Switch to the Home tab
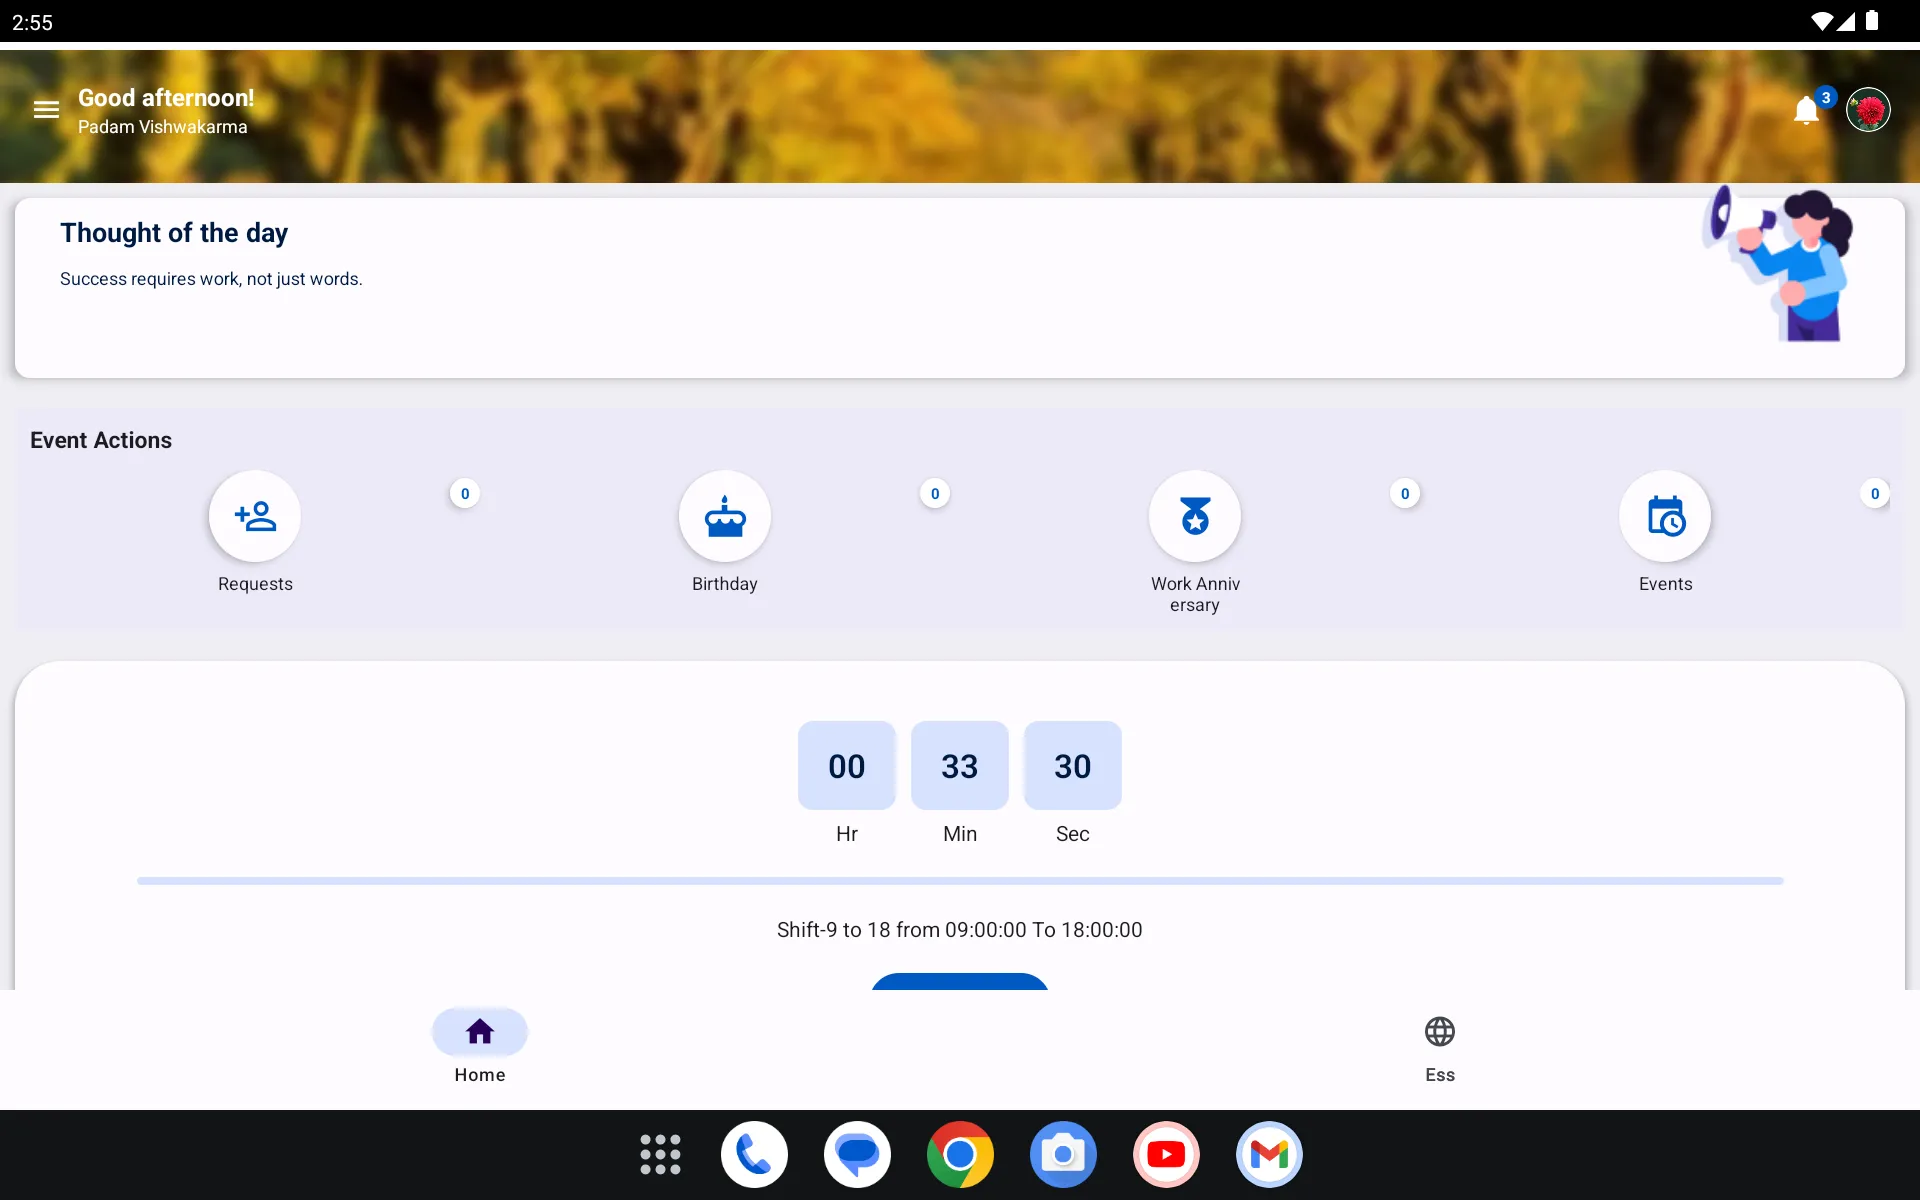 480,1047
